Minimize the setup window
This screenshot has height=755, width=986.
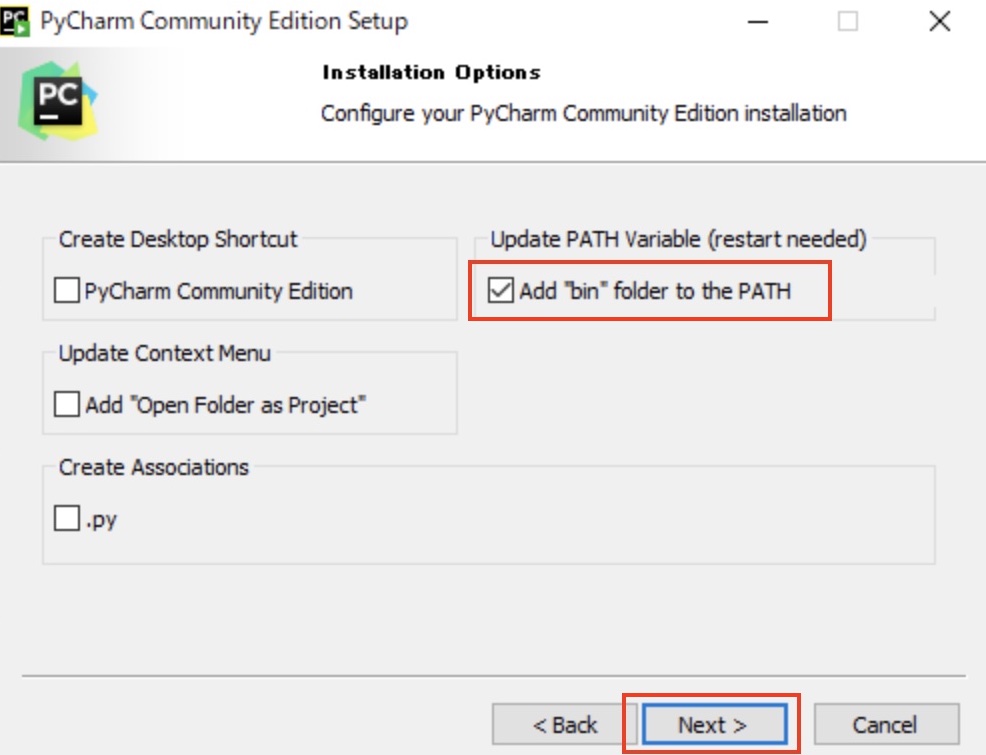click(x=758, y=21)
